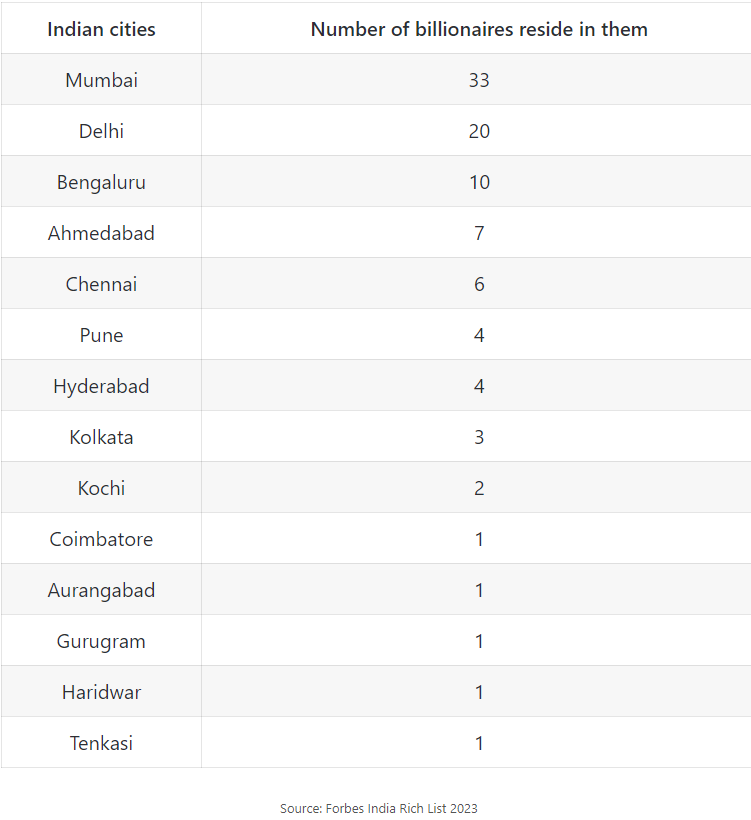Click Ahmedabad's billionaire count of 7
Image resolution: width=751 pixels, height=820 pixels.
coord(479,233)
